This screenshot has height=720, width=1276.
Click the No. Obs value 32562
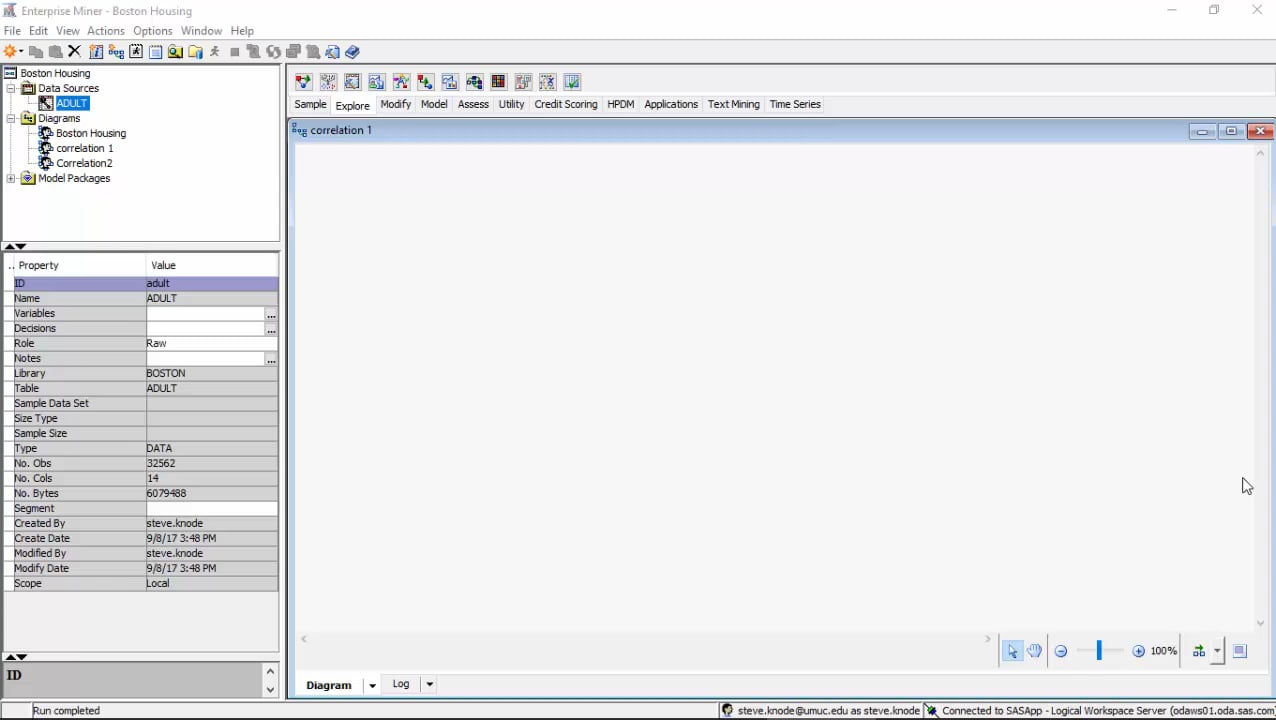point(212,463)
